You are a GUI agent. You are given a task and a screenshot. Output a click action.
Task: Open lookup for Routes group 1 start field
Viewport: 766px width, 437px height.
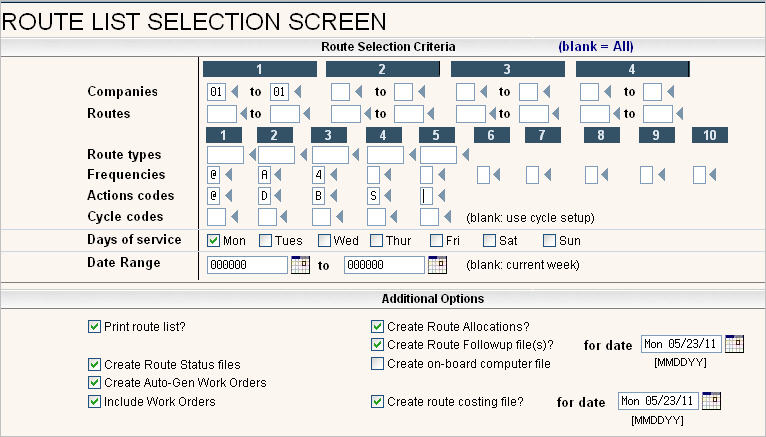[243, 114]
